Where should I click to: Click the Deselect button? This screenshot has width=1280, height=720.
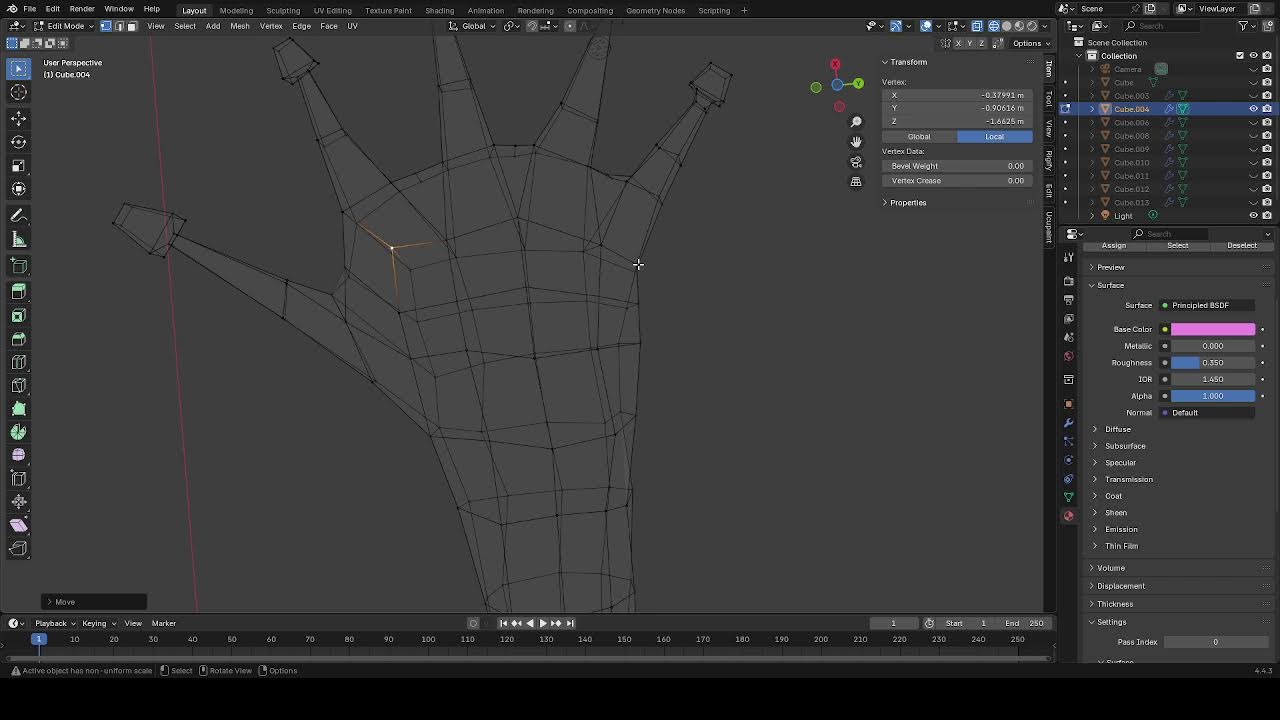tap(1242, 245)
